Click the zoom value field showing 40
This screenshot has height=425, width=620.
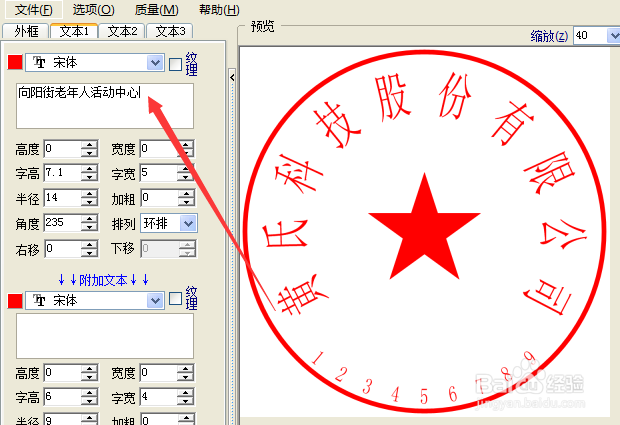coord(590,36)
